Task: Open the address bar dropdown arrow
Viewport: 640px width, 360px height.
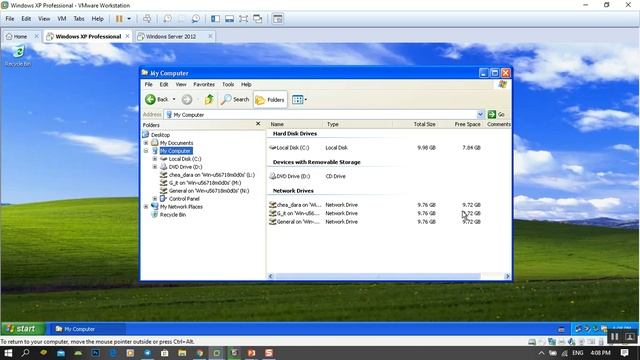Action: tap(480, 115)
